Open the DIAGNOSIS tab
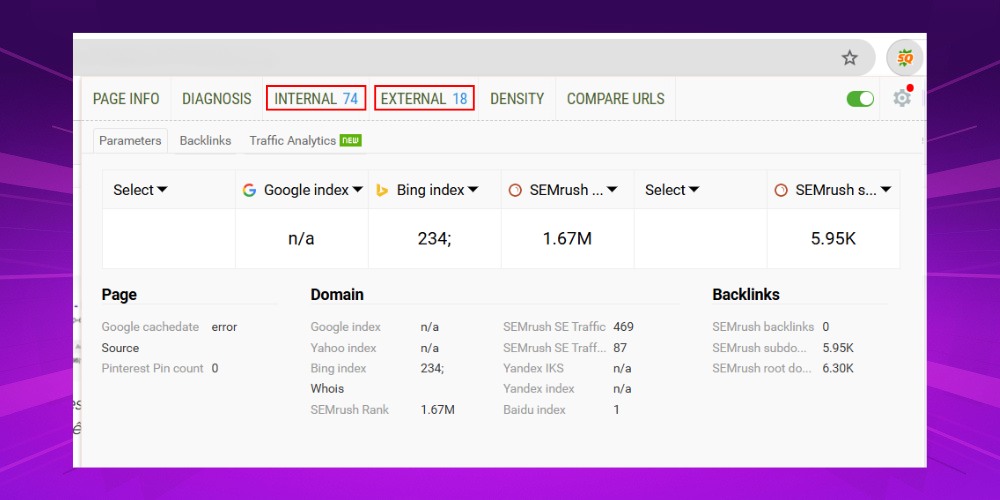The height and width of the screenshot is (500, 1000). tap(217, 99)
